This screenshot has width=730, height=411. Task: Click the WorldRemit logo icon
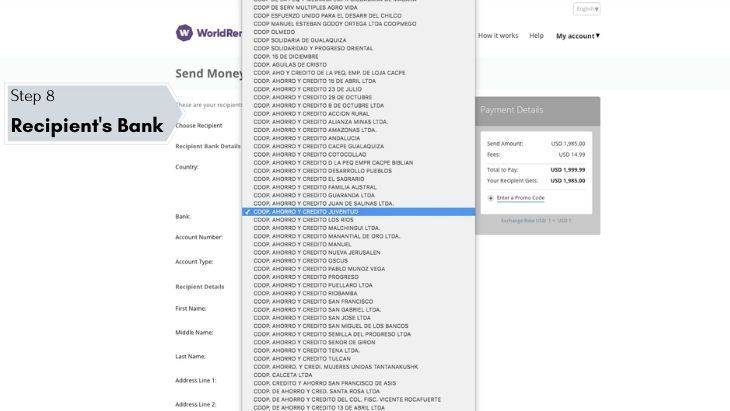point(184,33)
